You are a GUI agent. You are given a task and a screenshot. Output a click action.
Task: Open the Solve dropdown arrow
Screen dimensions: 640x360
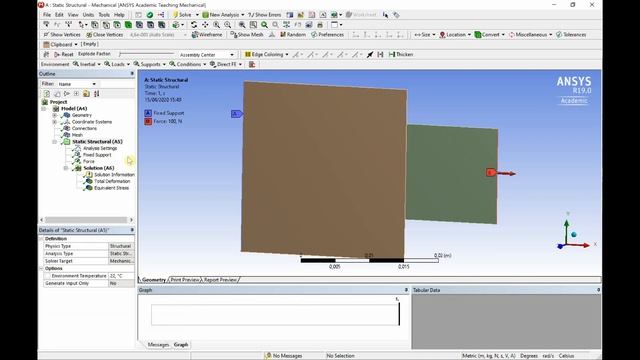[x=197, y=15]
